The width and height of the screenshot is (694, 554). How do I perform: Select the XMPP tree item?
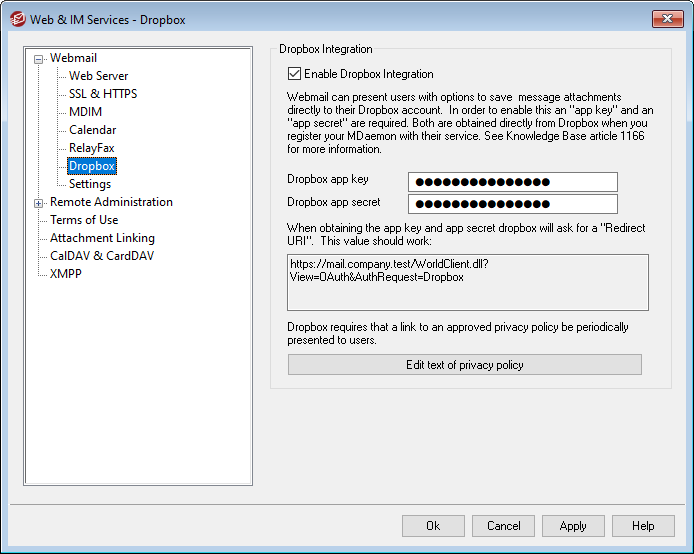[66, 274]
